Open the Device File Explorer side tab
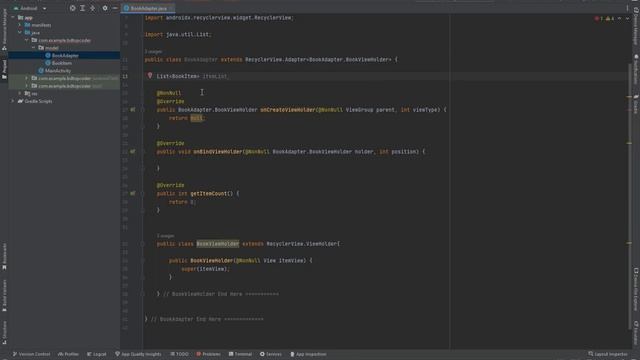This screenshot has height=360, width=640. 636,290
